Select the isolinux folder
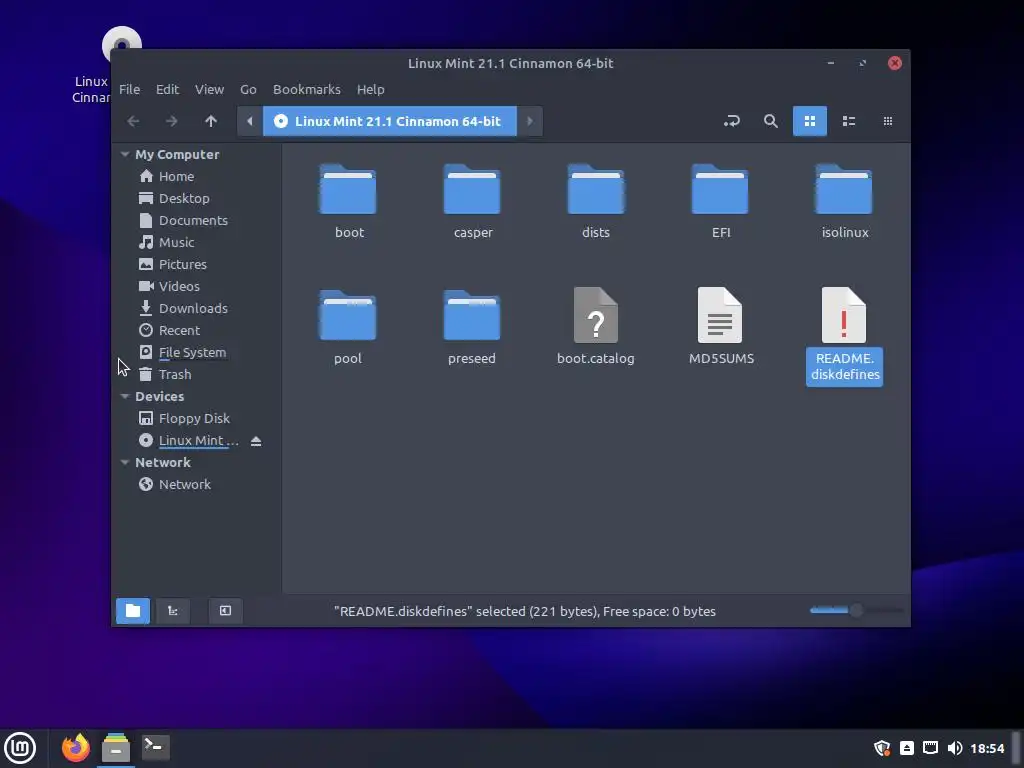 pyautogui.click(x=844, y=201)
